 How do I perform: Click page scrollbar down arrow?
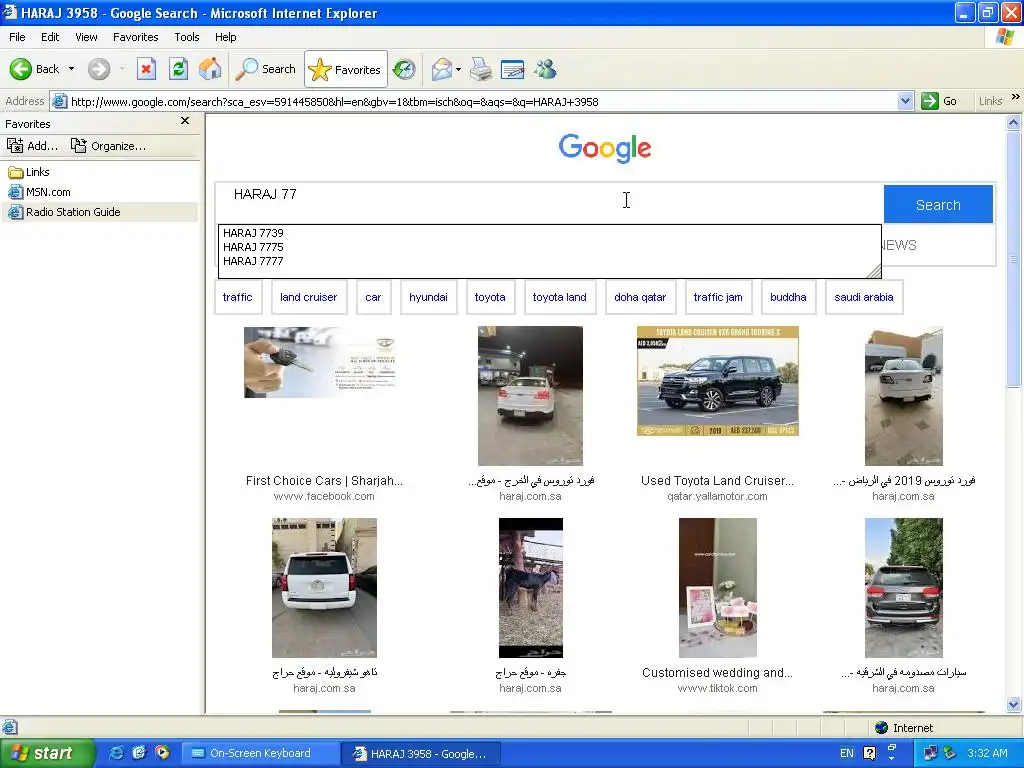[1014, 705]
